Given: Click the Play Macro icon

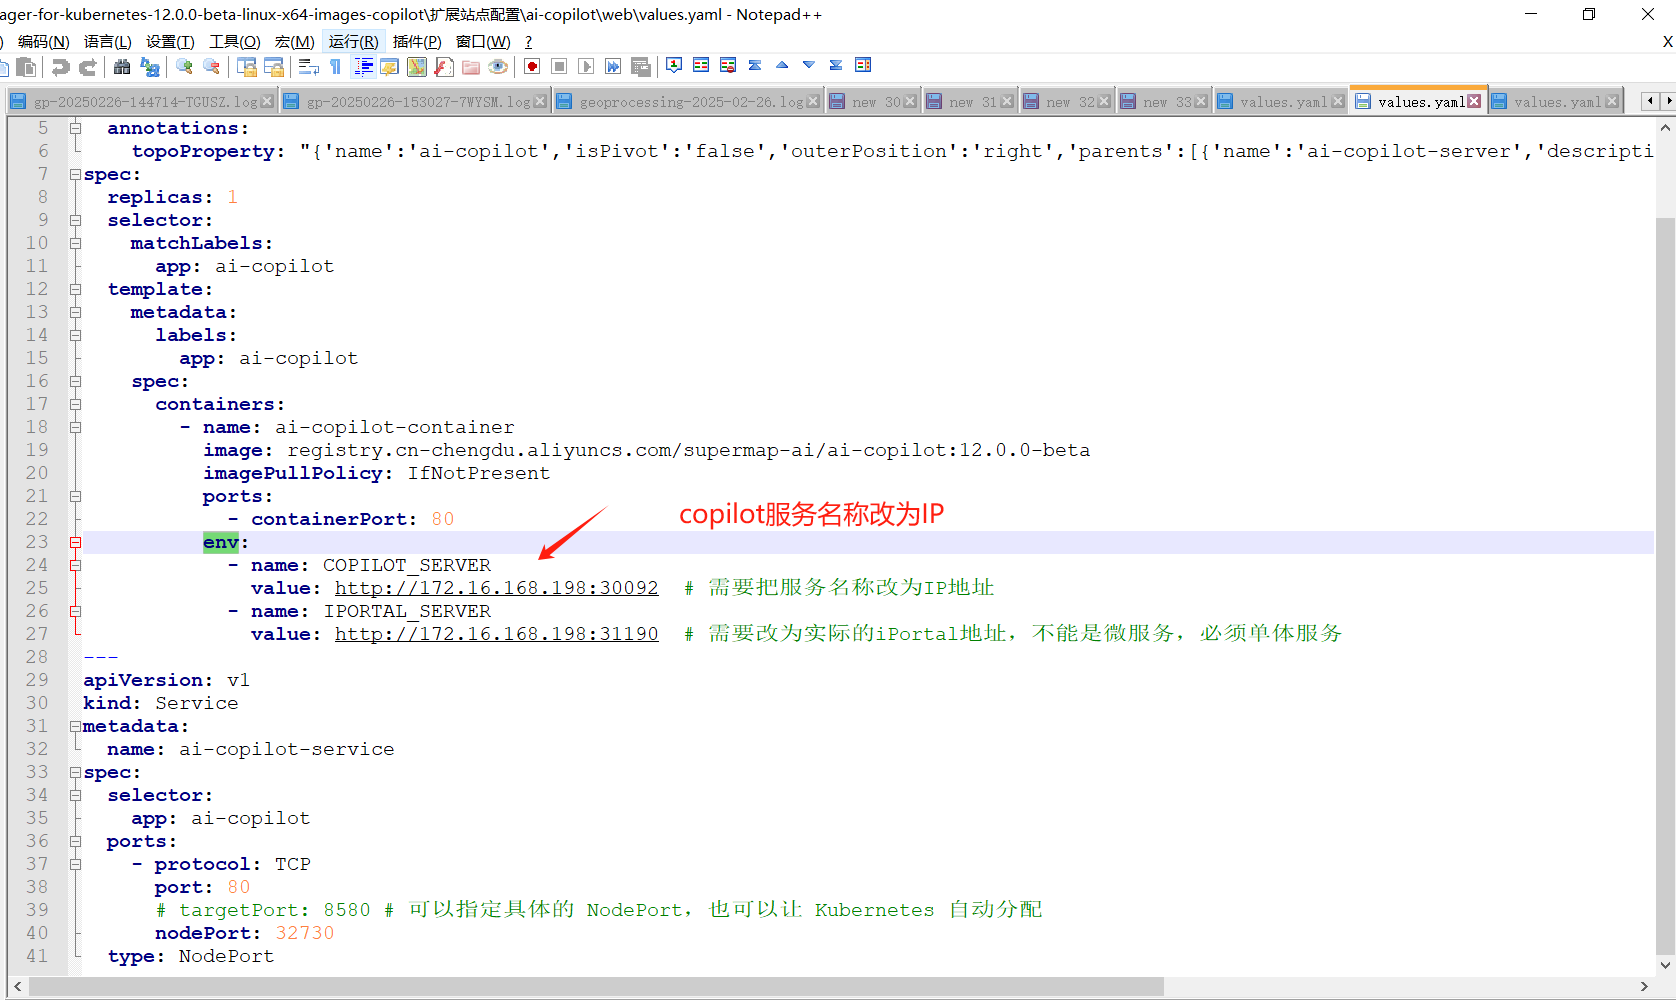Looking at the screenshot, I should [x=587, y=67].
